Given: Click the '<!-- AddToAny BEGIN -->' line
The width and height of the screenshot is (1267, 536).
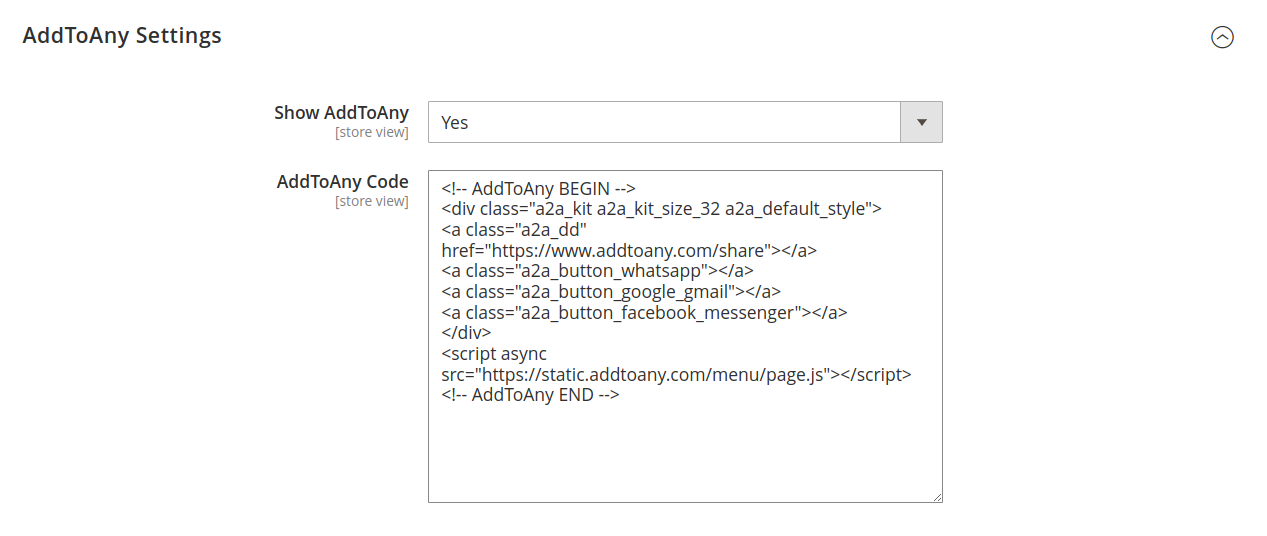Looking at the screenshot, I should [x=539, y=188].
